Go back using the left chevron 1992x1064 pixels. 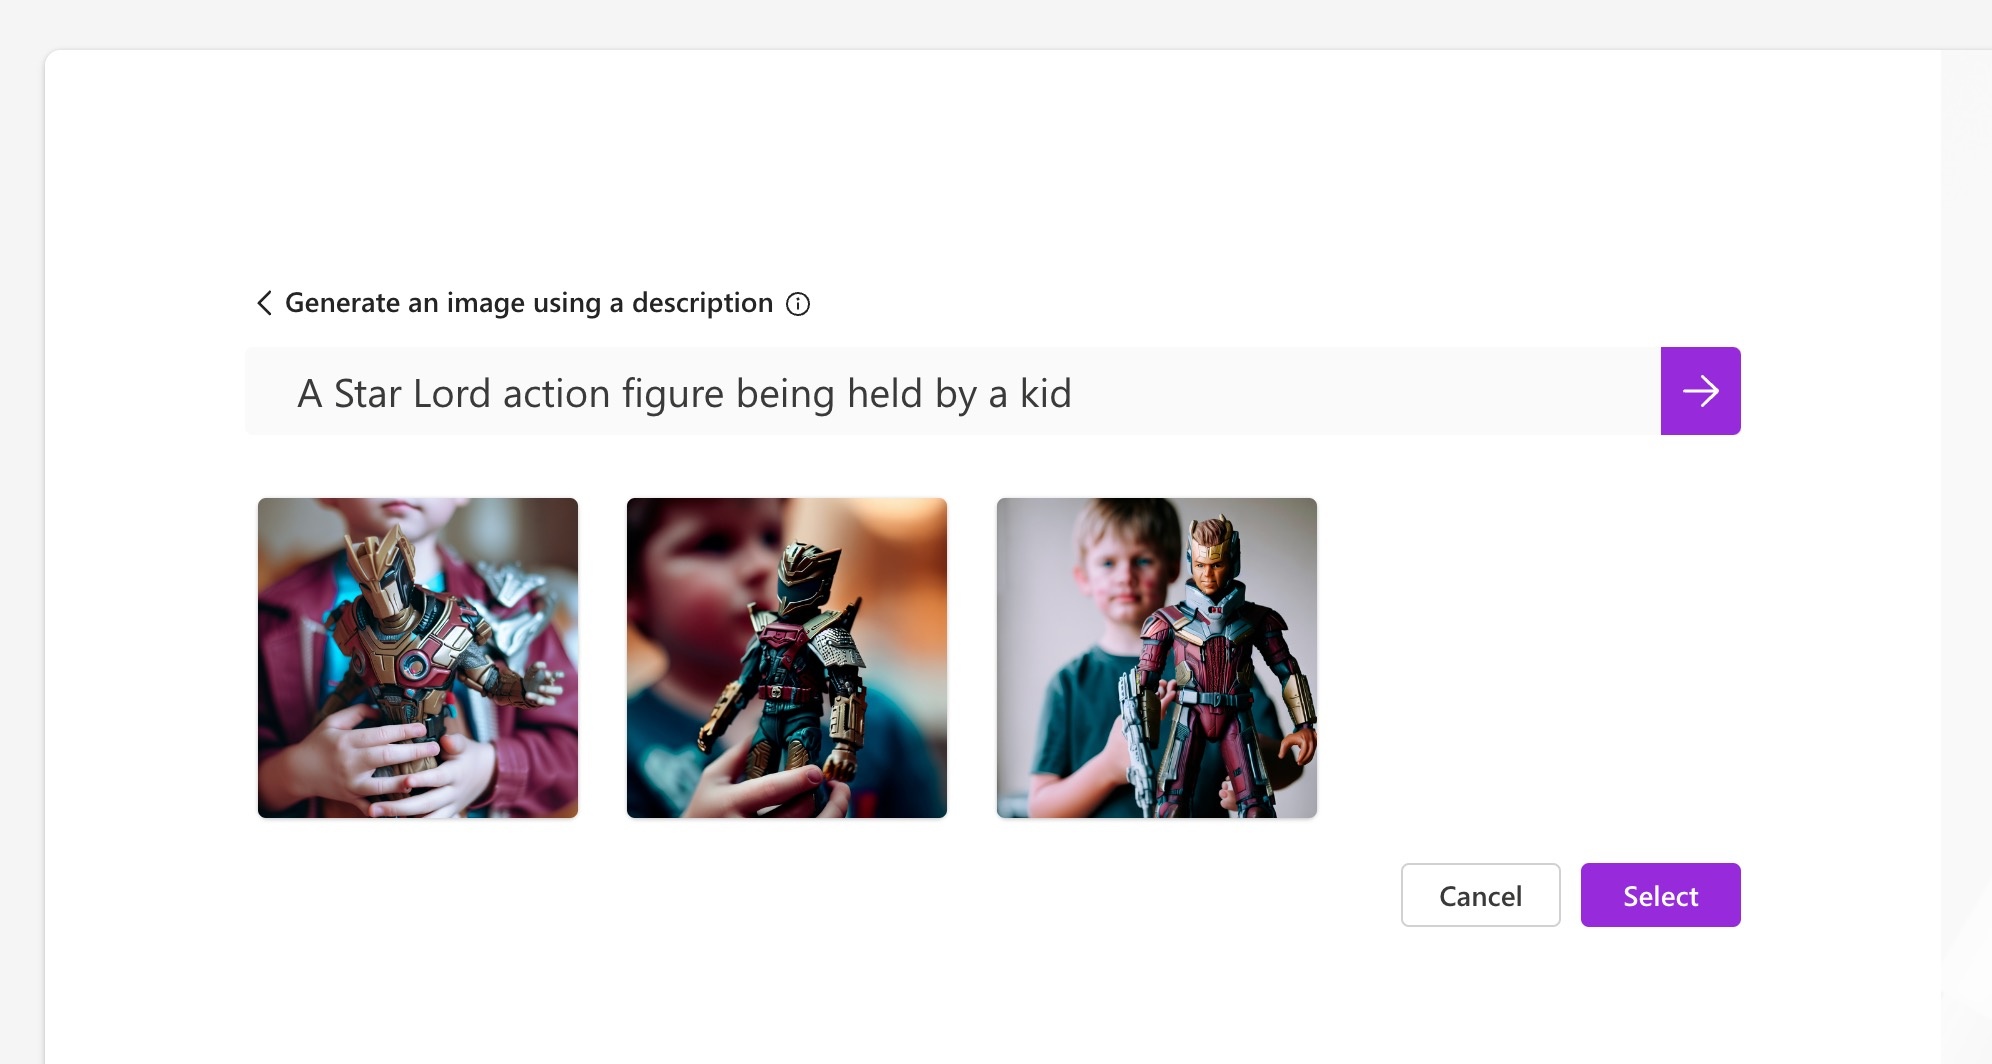264,303
